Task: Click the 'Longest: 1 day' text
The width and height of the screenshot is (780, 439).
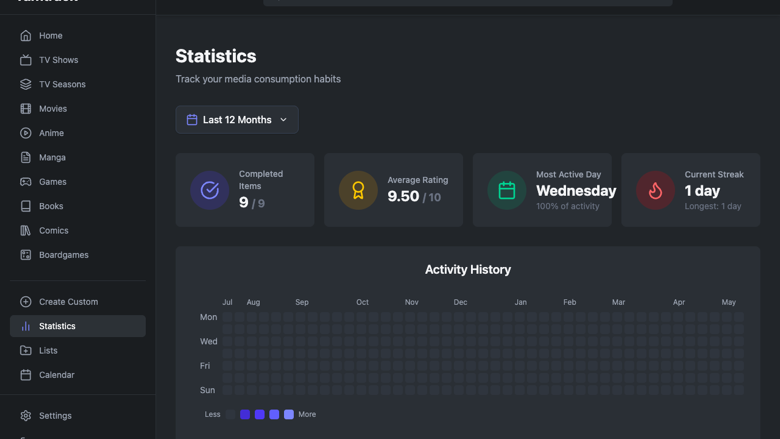Action: click(x=713, y=206)
